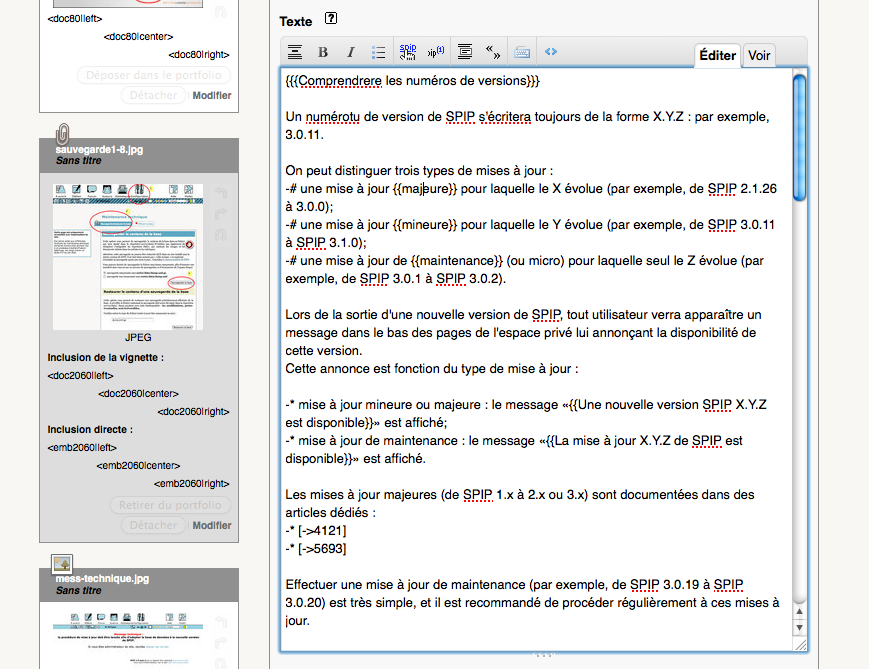The image size is (869, 669).
Task: Click paperclip icon above sauvegarde1-8.jpg
Action: [x=62, y=133]
